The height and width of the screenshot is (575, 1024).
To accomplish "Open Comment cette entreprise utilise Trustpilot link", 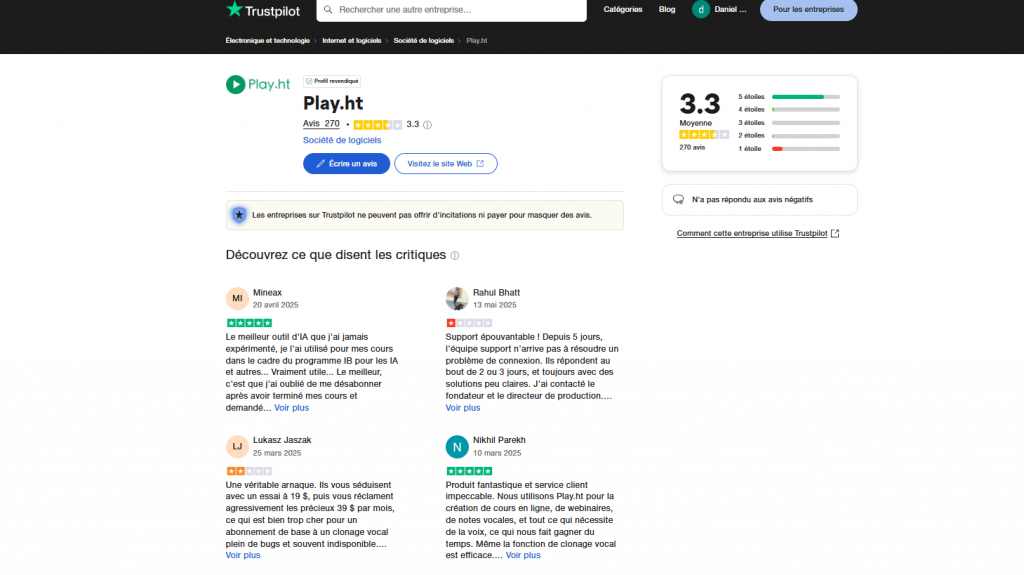I will click(x=758, y=233).
